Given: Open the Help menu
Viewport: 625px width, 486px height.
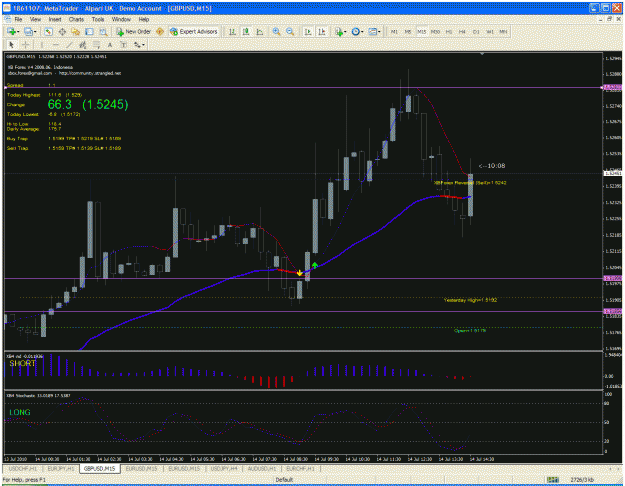Looking at the screenshot, I should (143, 19).
